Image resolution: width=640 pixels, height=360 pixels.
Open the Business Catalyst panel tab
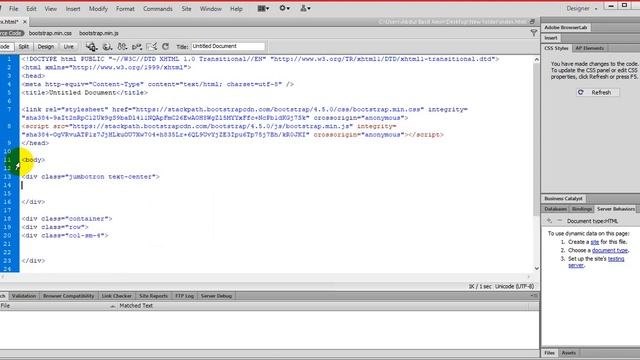point(563,198)
